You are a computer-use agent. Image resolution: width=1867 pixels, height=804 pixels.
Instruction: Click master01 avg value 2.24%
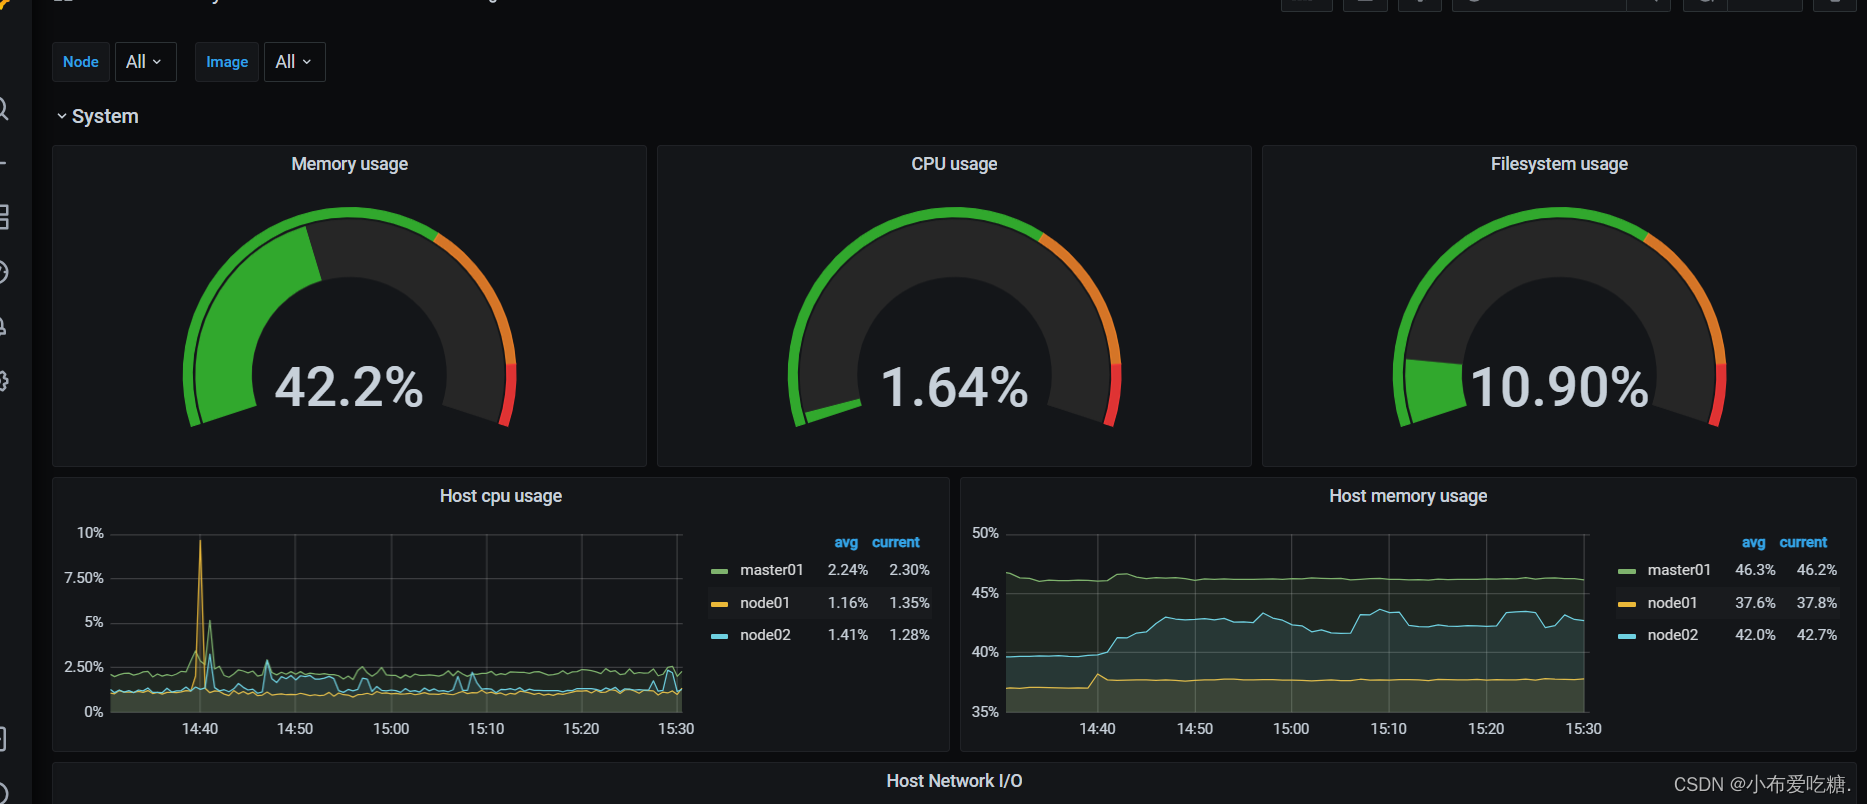[848, 570]
